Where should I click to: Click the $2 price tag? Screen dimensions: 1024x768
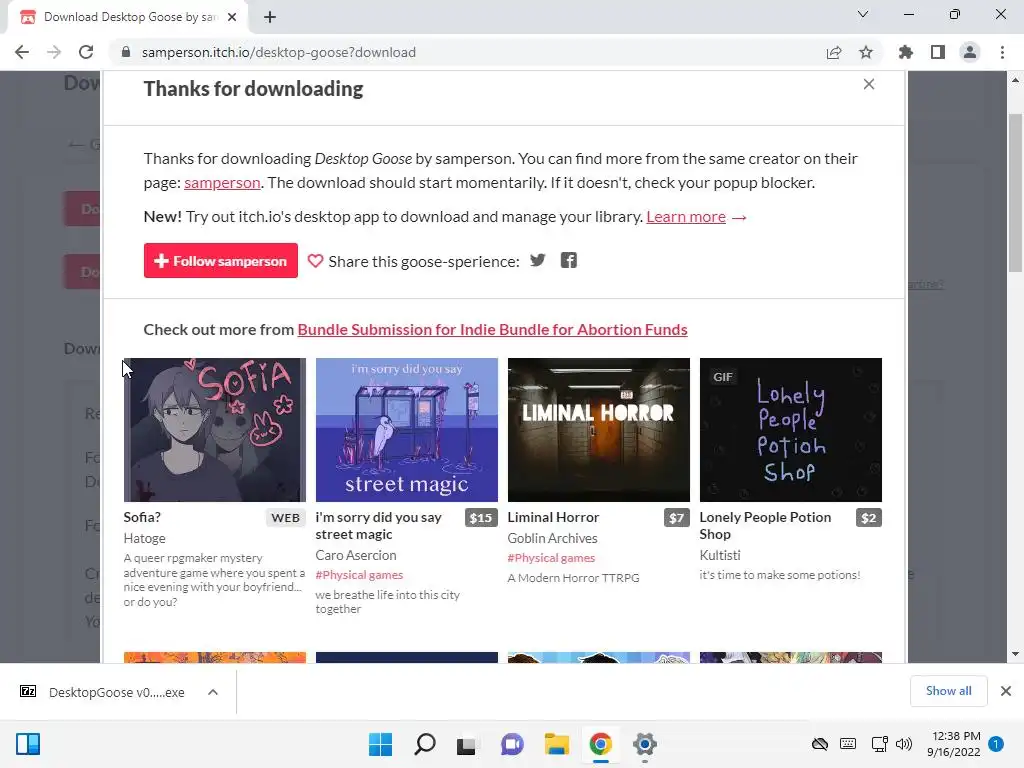(869, 518)
